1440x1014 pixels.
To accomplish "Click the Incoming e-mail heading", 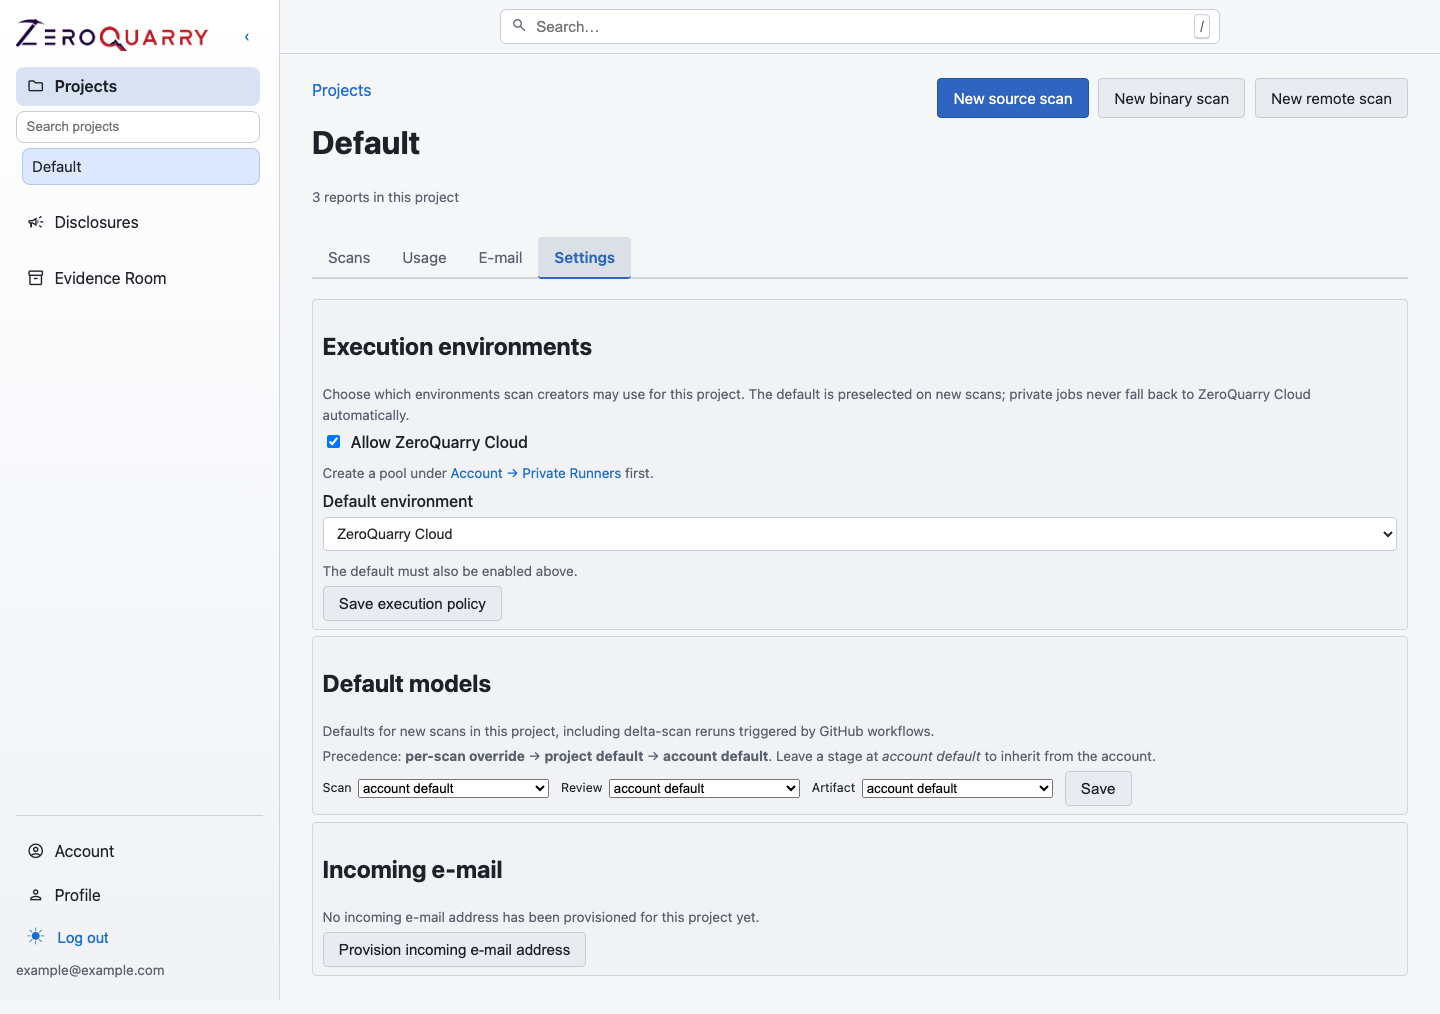I will [413, 870].
